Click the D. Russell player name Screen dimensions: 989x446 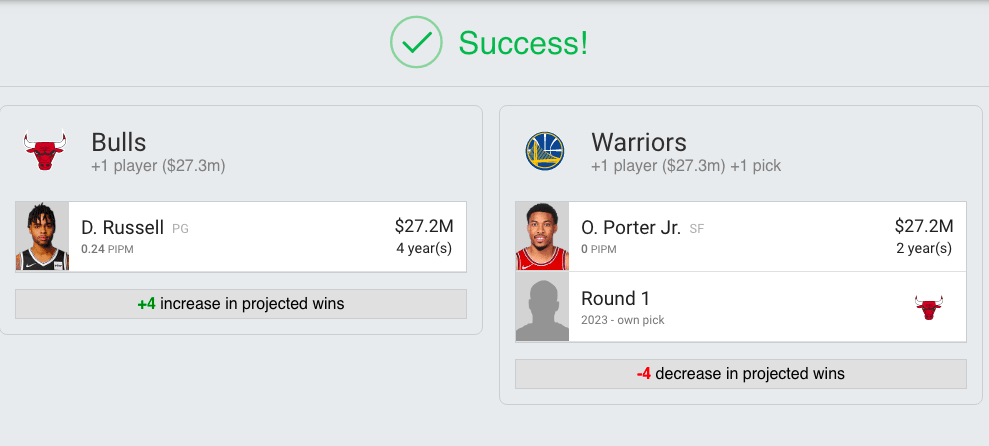click(x=122, y=228)
